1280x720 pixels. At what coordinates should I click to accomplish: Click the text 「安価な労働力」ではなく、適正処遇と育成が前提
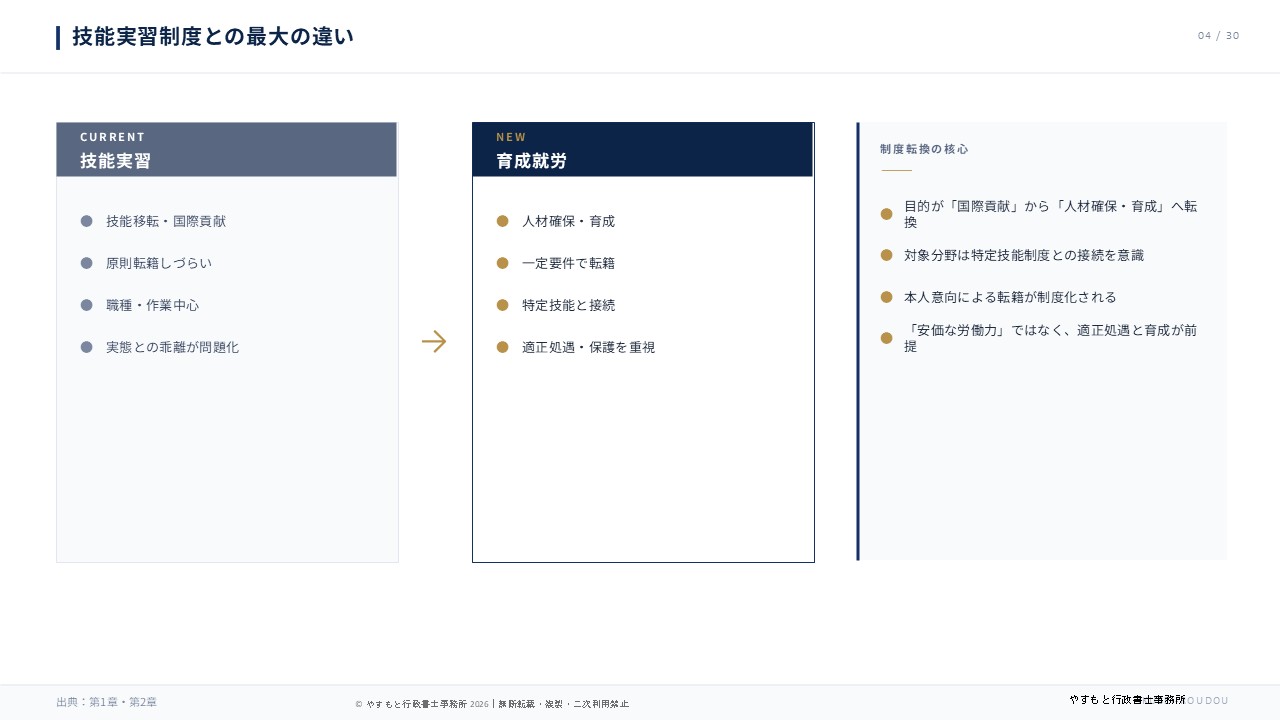pos(1050,338)
